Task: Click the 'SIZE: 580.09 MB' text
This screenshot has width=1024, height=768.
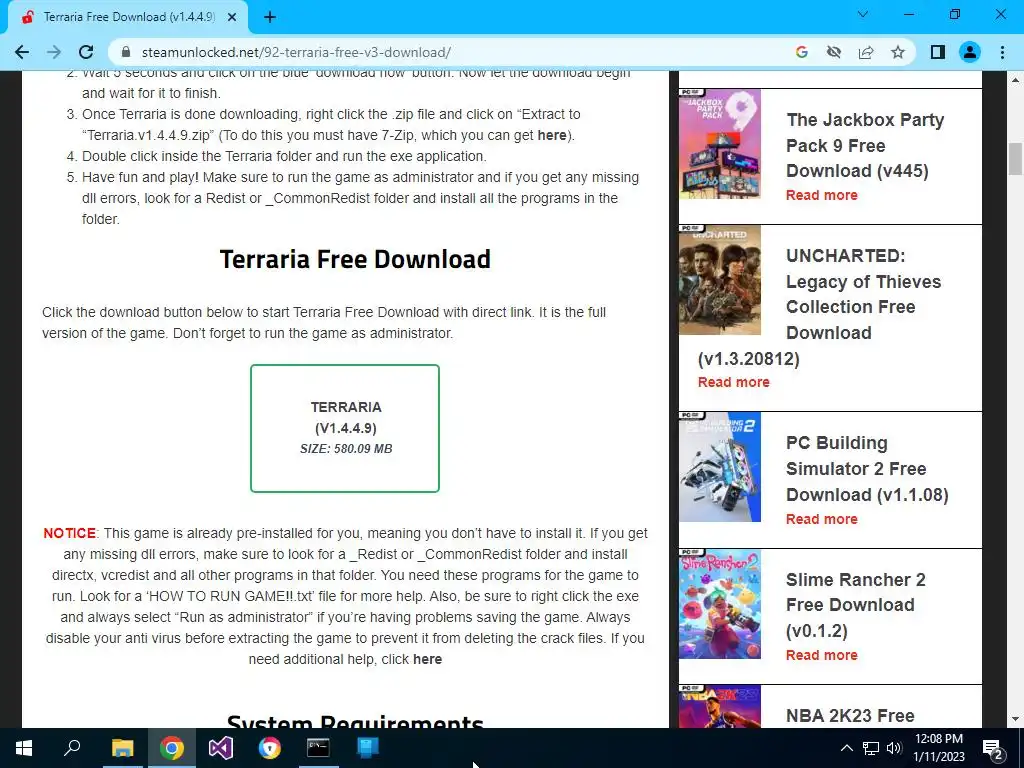Action: [346, 449]
